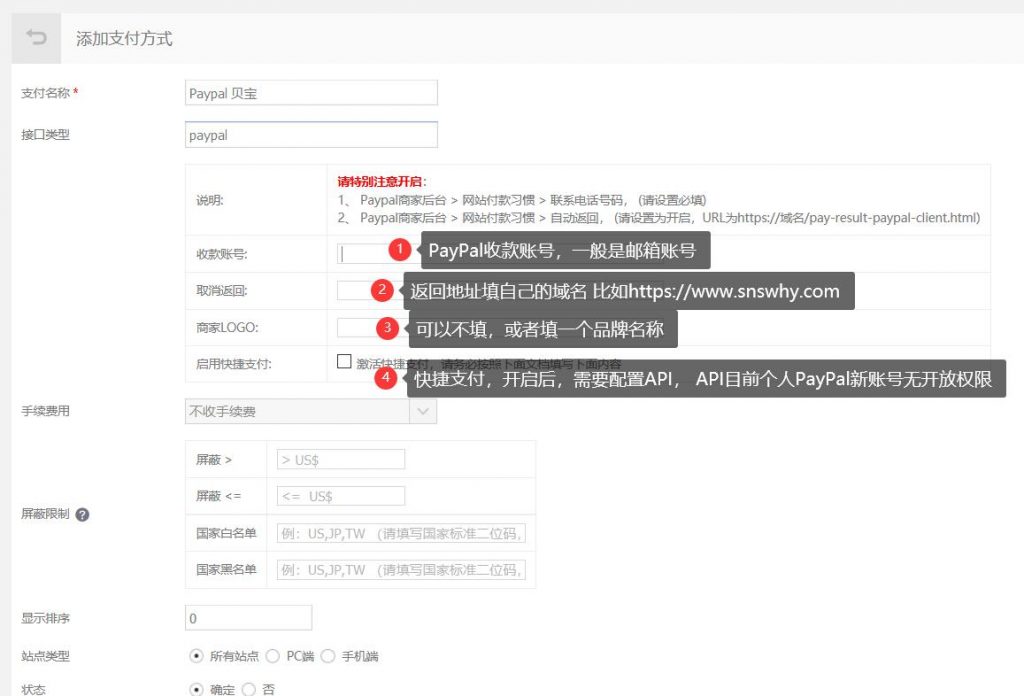Image resolution: width=1024 pixels, height=696 pixels.
Task: Click the 收款账号 label
Action: (222, 254)
